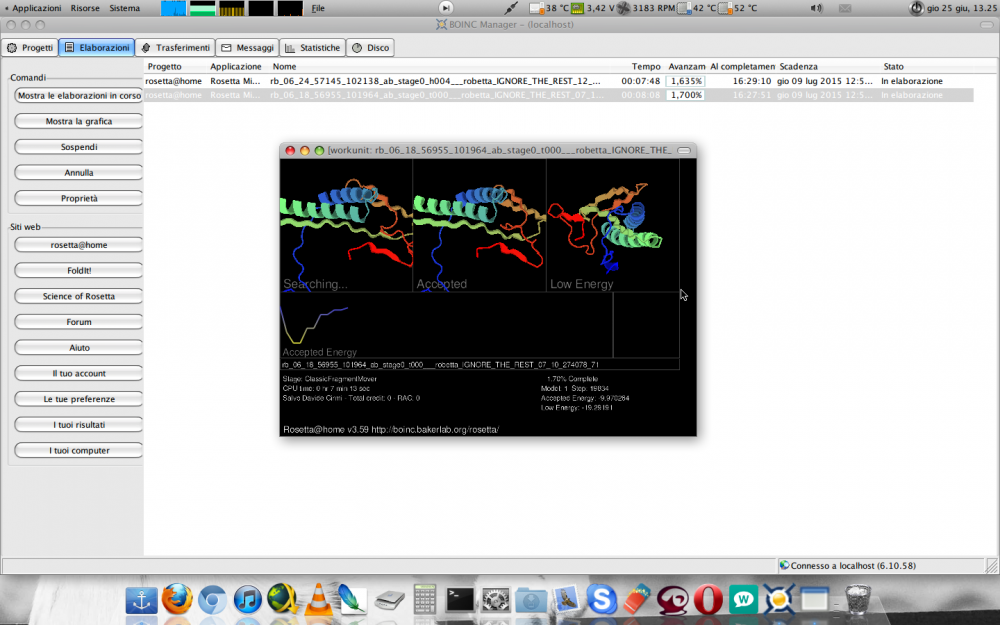This screenshot has height=625, width=1000.
Task: Click the Mostra la grafica button
Action: point(78,121)
